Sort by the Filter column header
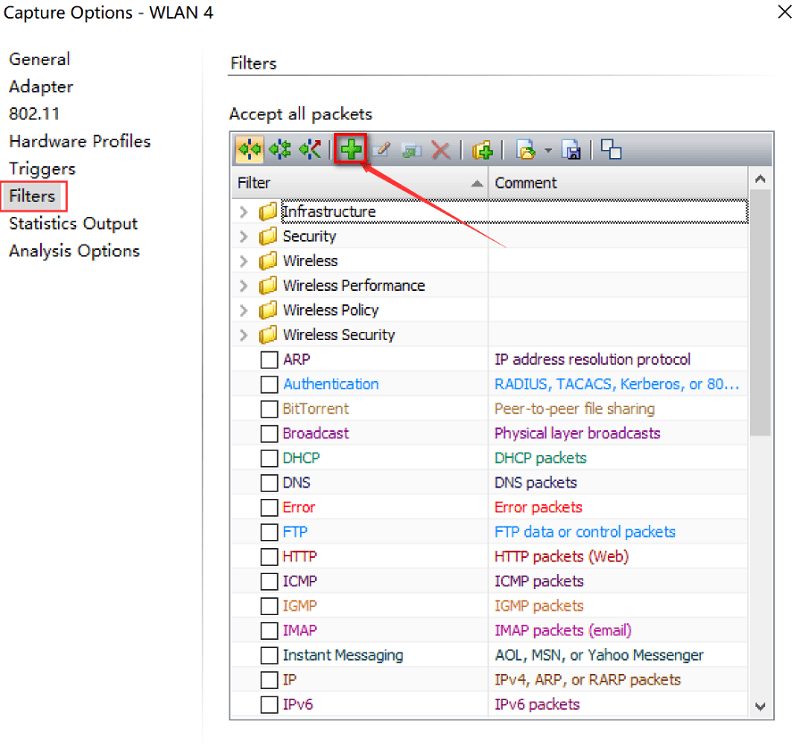This screenshot has width=800, height=748. 360,183
